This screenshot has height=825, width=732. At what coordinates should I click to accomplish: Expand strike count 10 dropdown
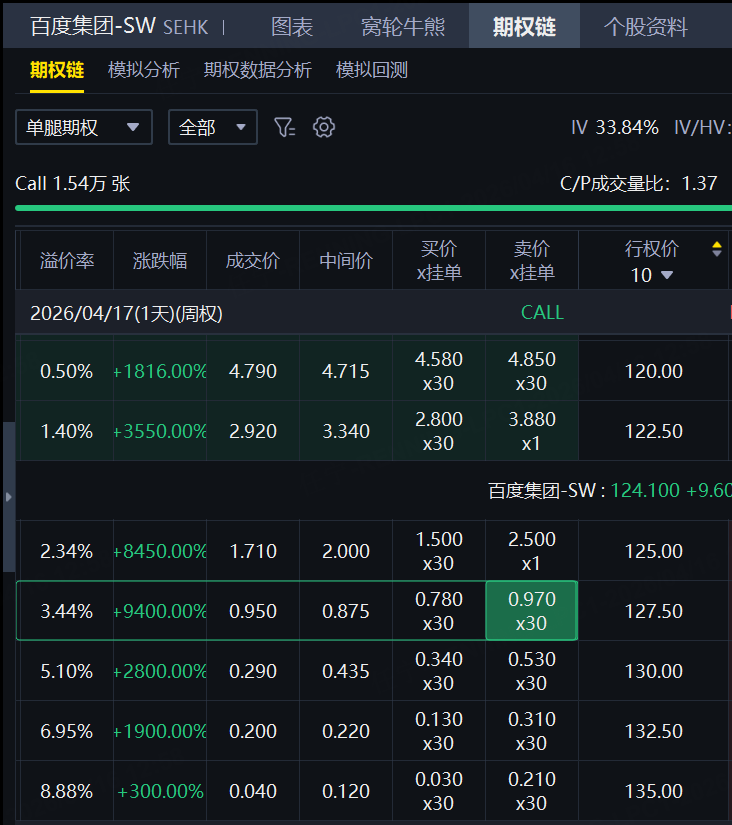point(652,275)
